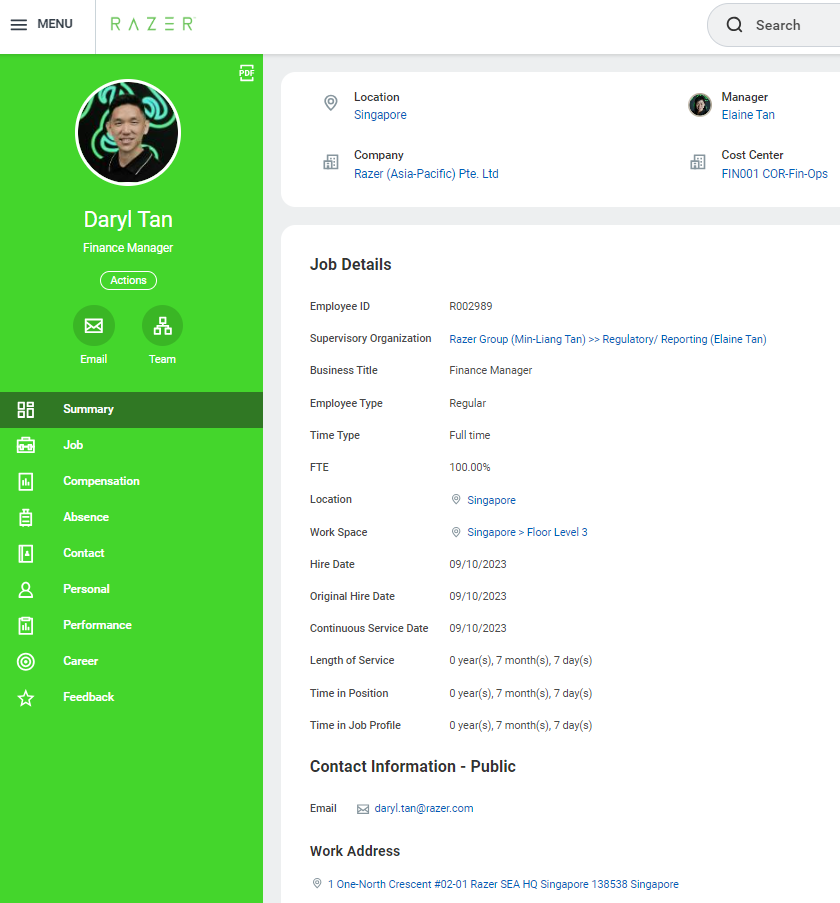Click the Razer logo

[153, 24]
